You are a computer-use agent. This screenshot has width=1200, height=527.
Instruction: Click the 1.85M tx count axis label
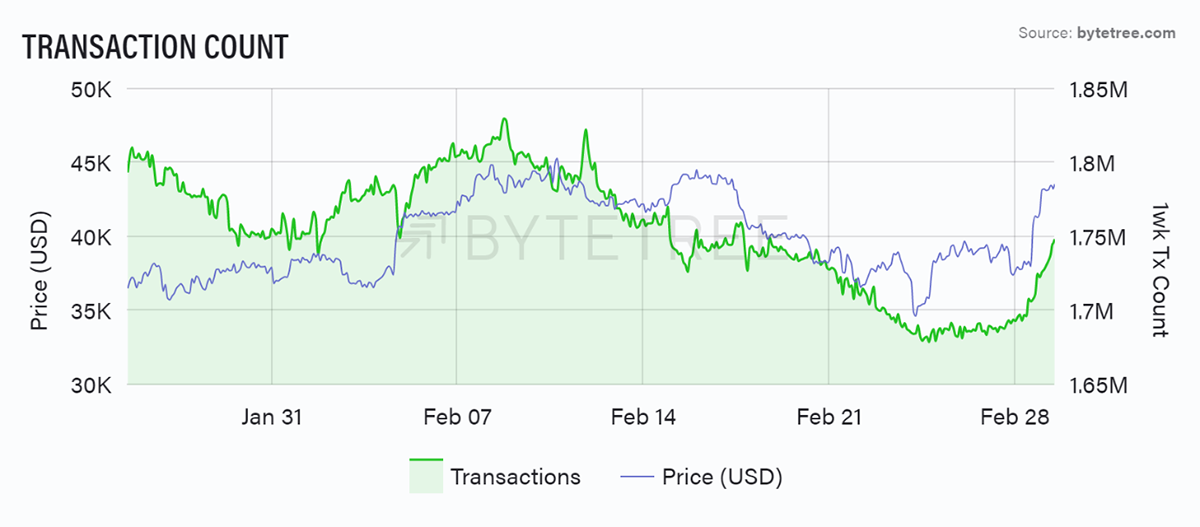(1099, 90)
